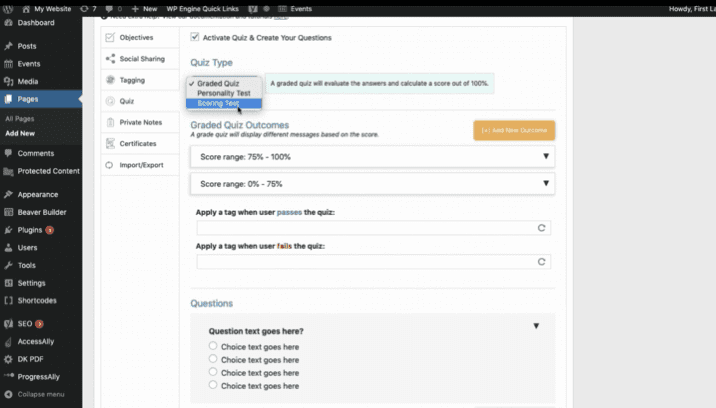This screenshot has width=716, height=408.
Task: Click the Comments bubble icon in sidebar
Action: coord(8,153)
